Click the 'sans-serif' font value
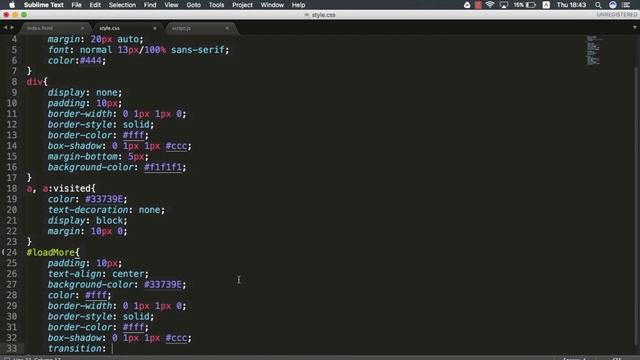The image size is (640, 360). point(198,50)
